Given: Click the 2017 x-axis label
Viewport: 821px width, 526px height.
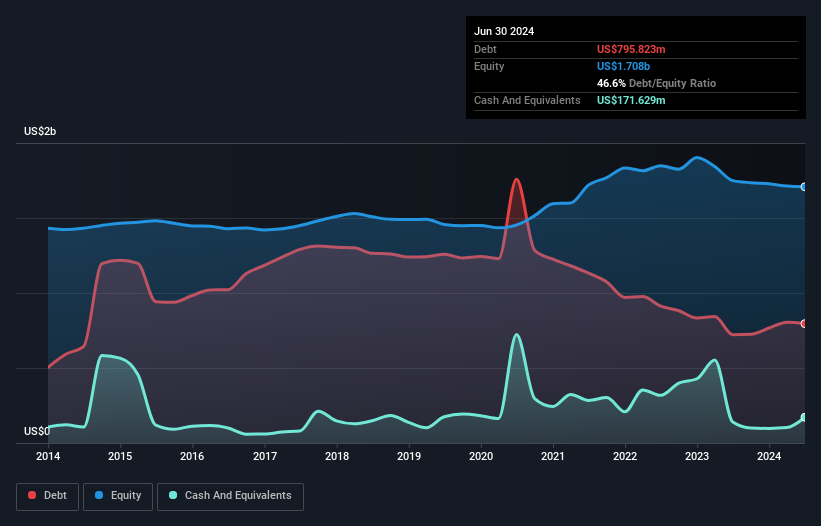Looking at the screenshot, I should coord(265,456).
